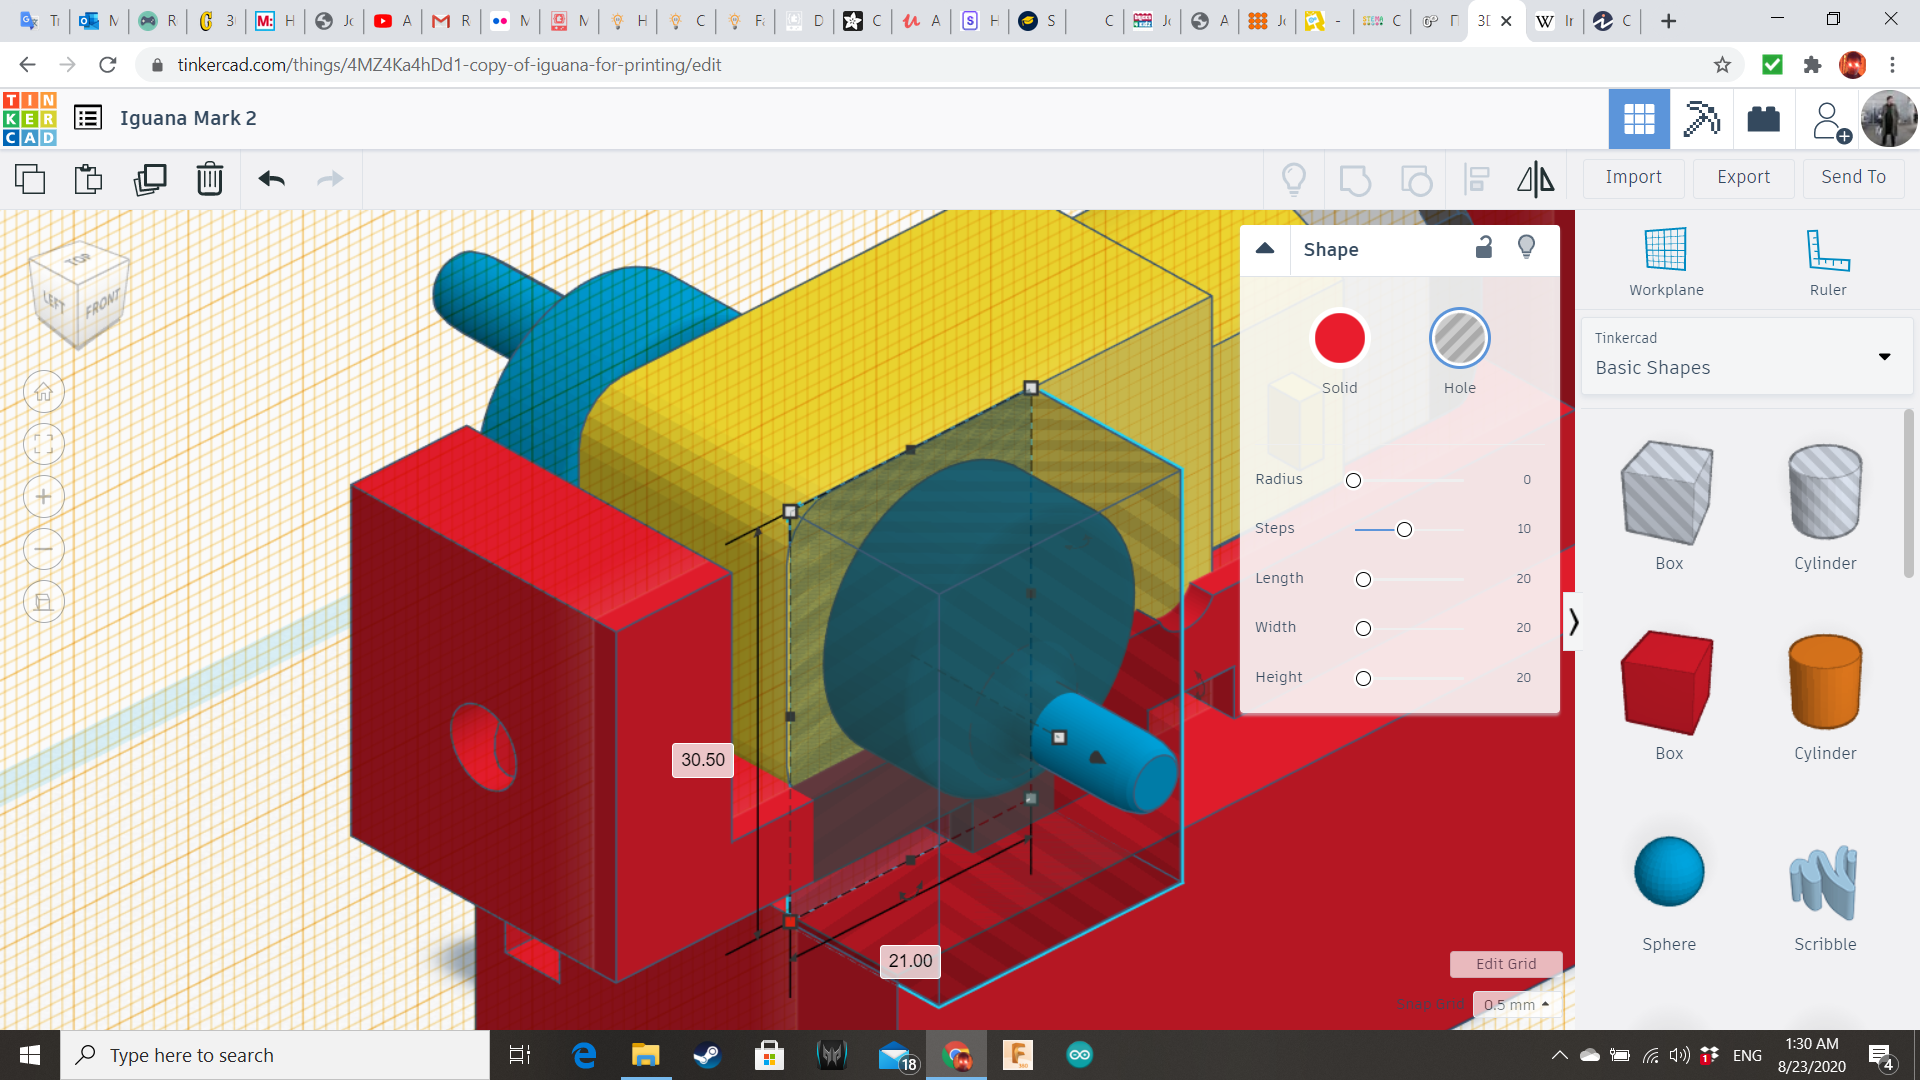Click the Duplicate and repeat icon
The height and width of the screenshot is (1080, 1920).
[x=150, y=179]
